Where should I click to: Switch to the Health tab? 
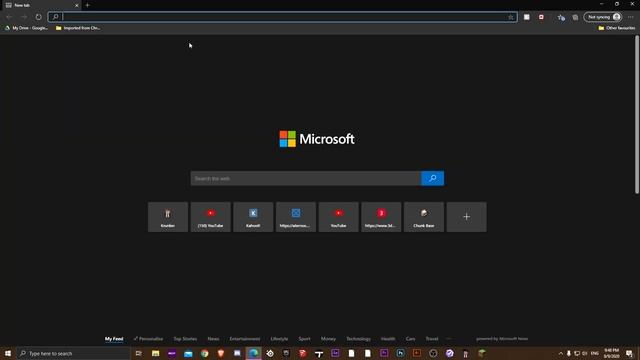[388, 339]
